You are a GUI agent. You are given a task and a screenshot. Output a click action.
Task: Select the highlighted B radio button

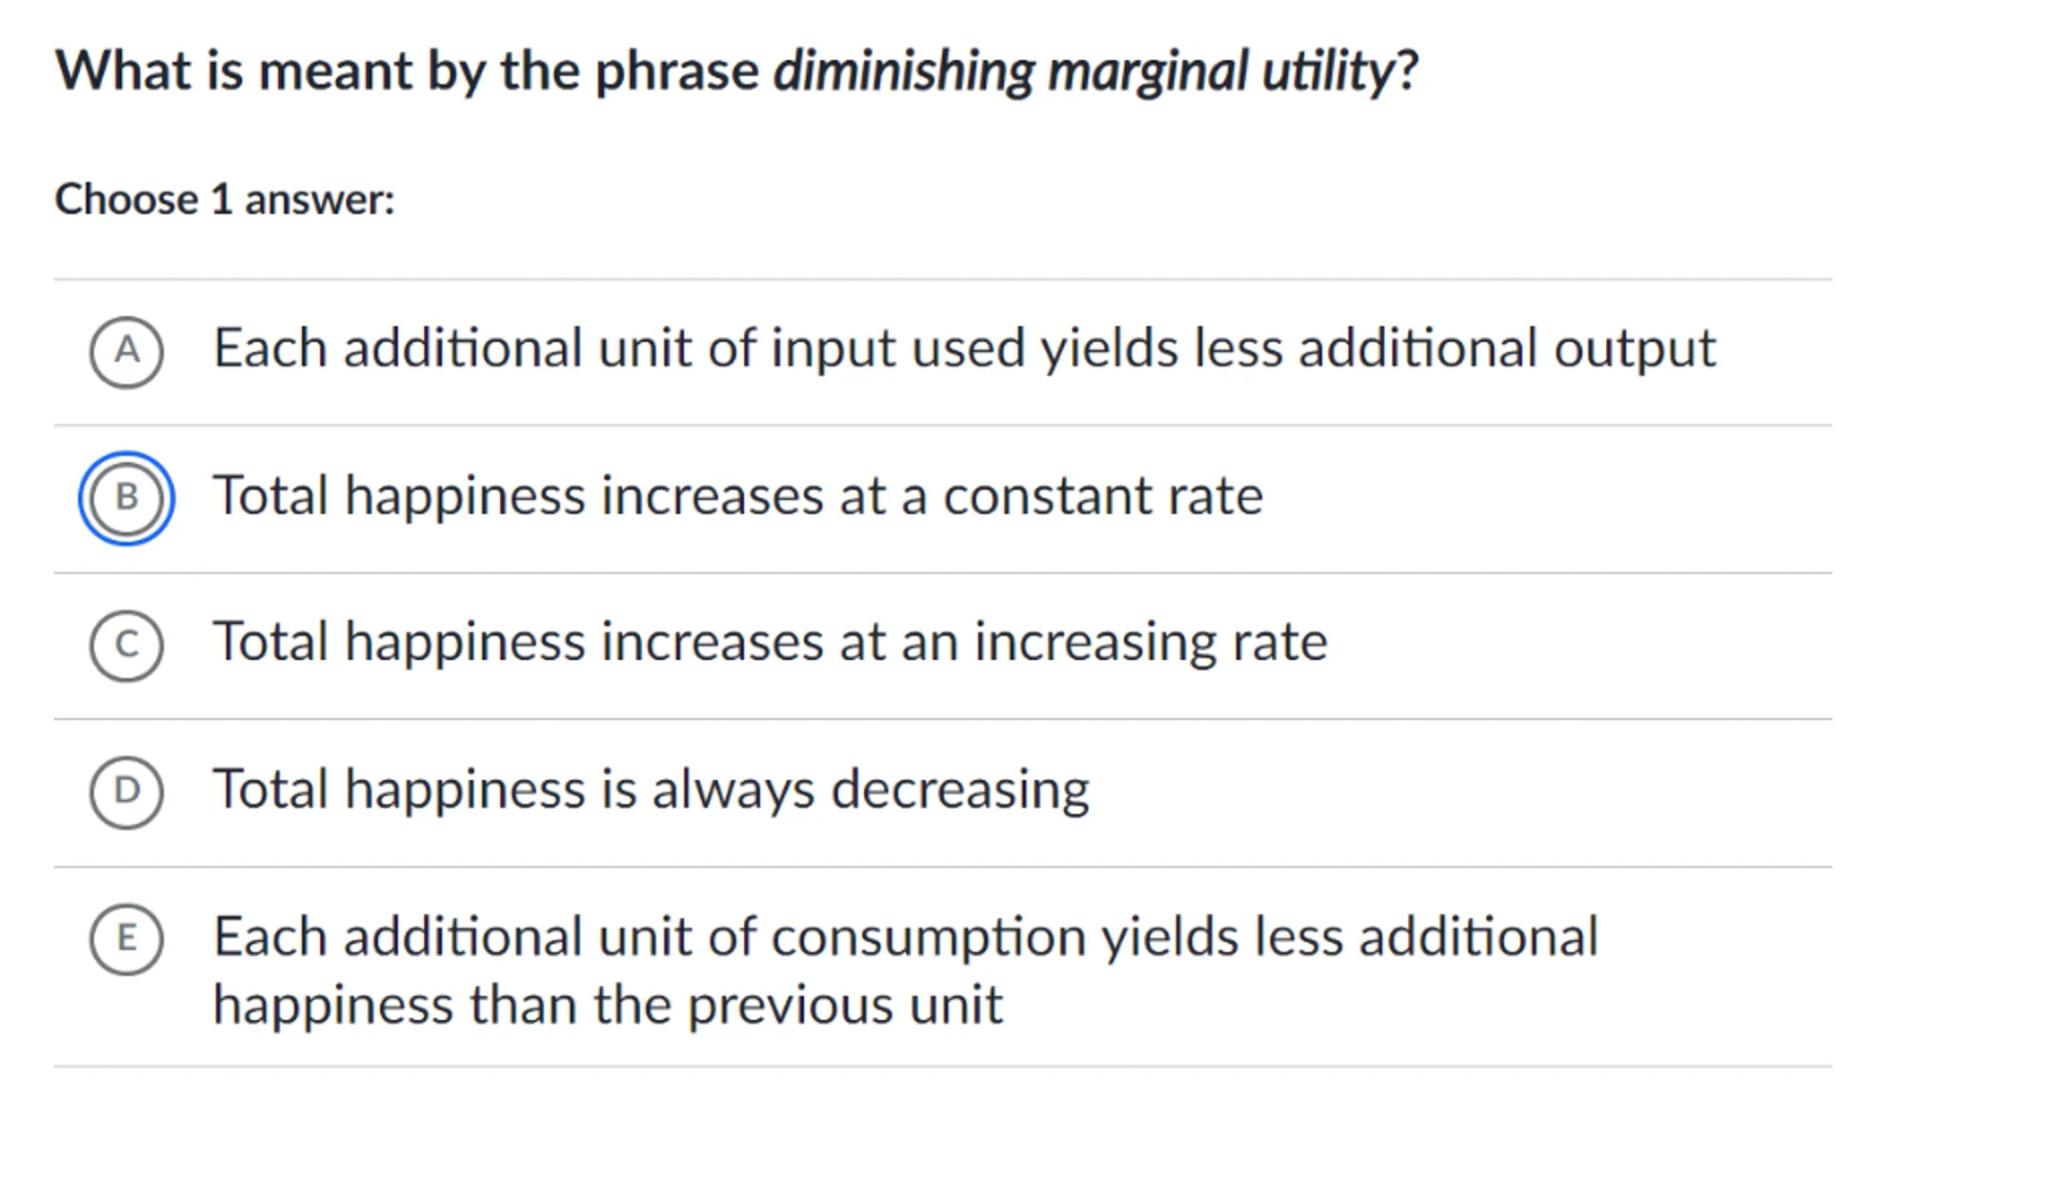click(126, 498)
